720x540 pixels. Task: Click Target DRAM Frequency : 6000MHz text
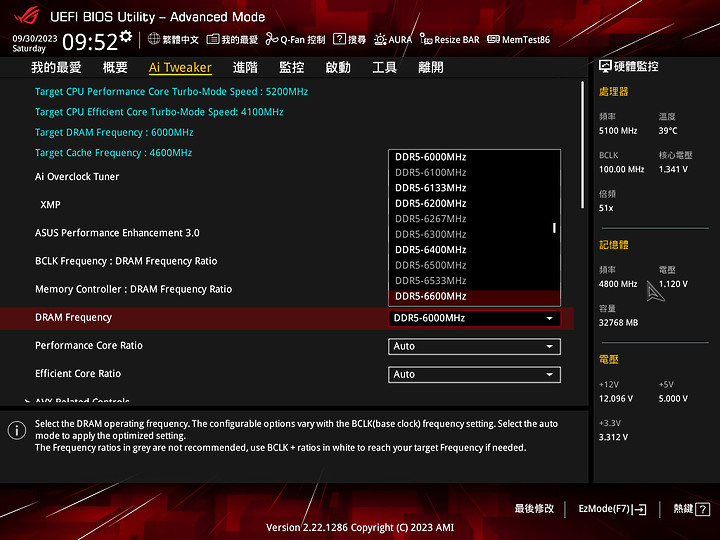coord(114,132)
